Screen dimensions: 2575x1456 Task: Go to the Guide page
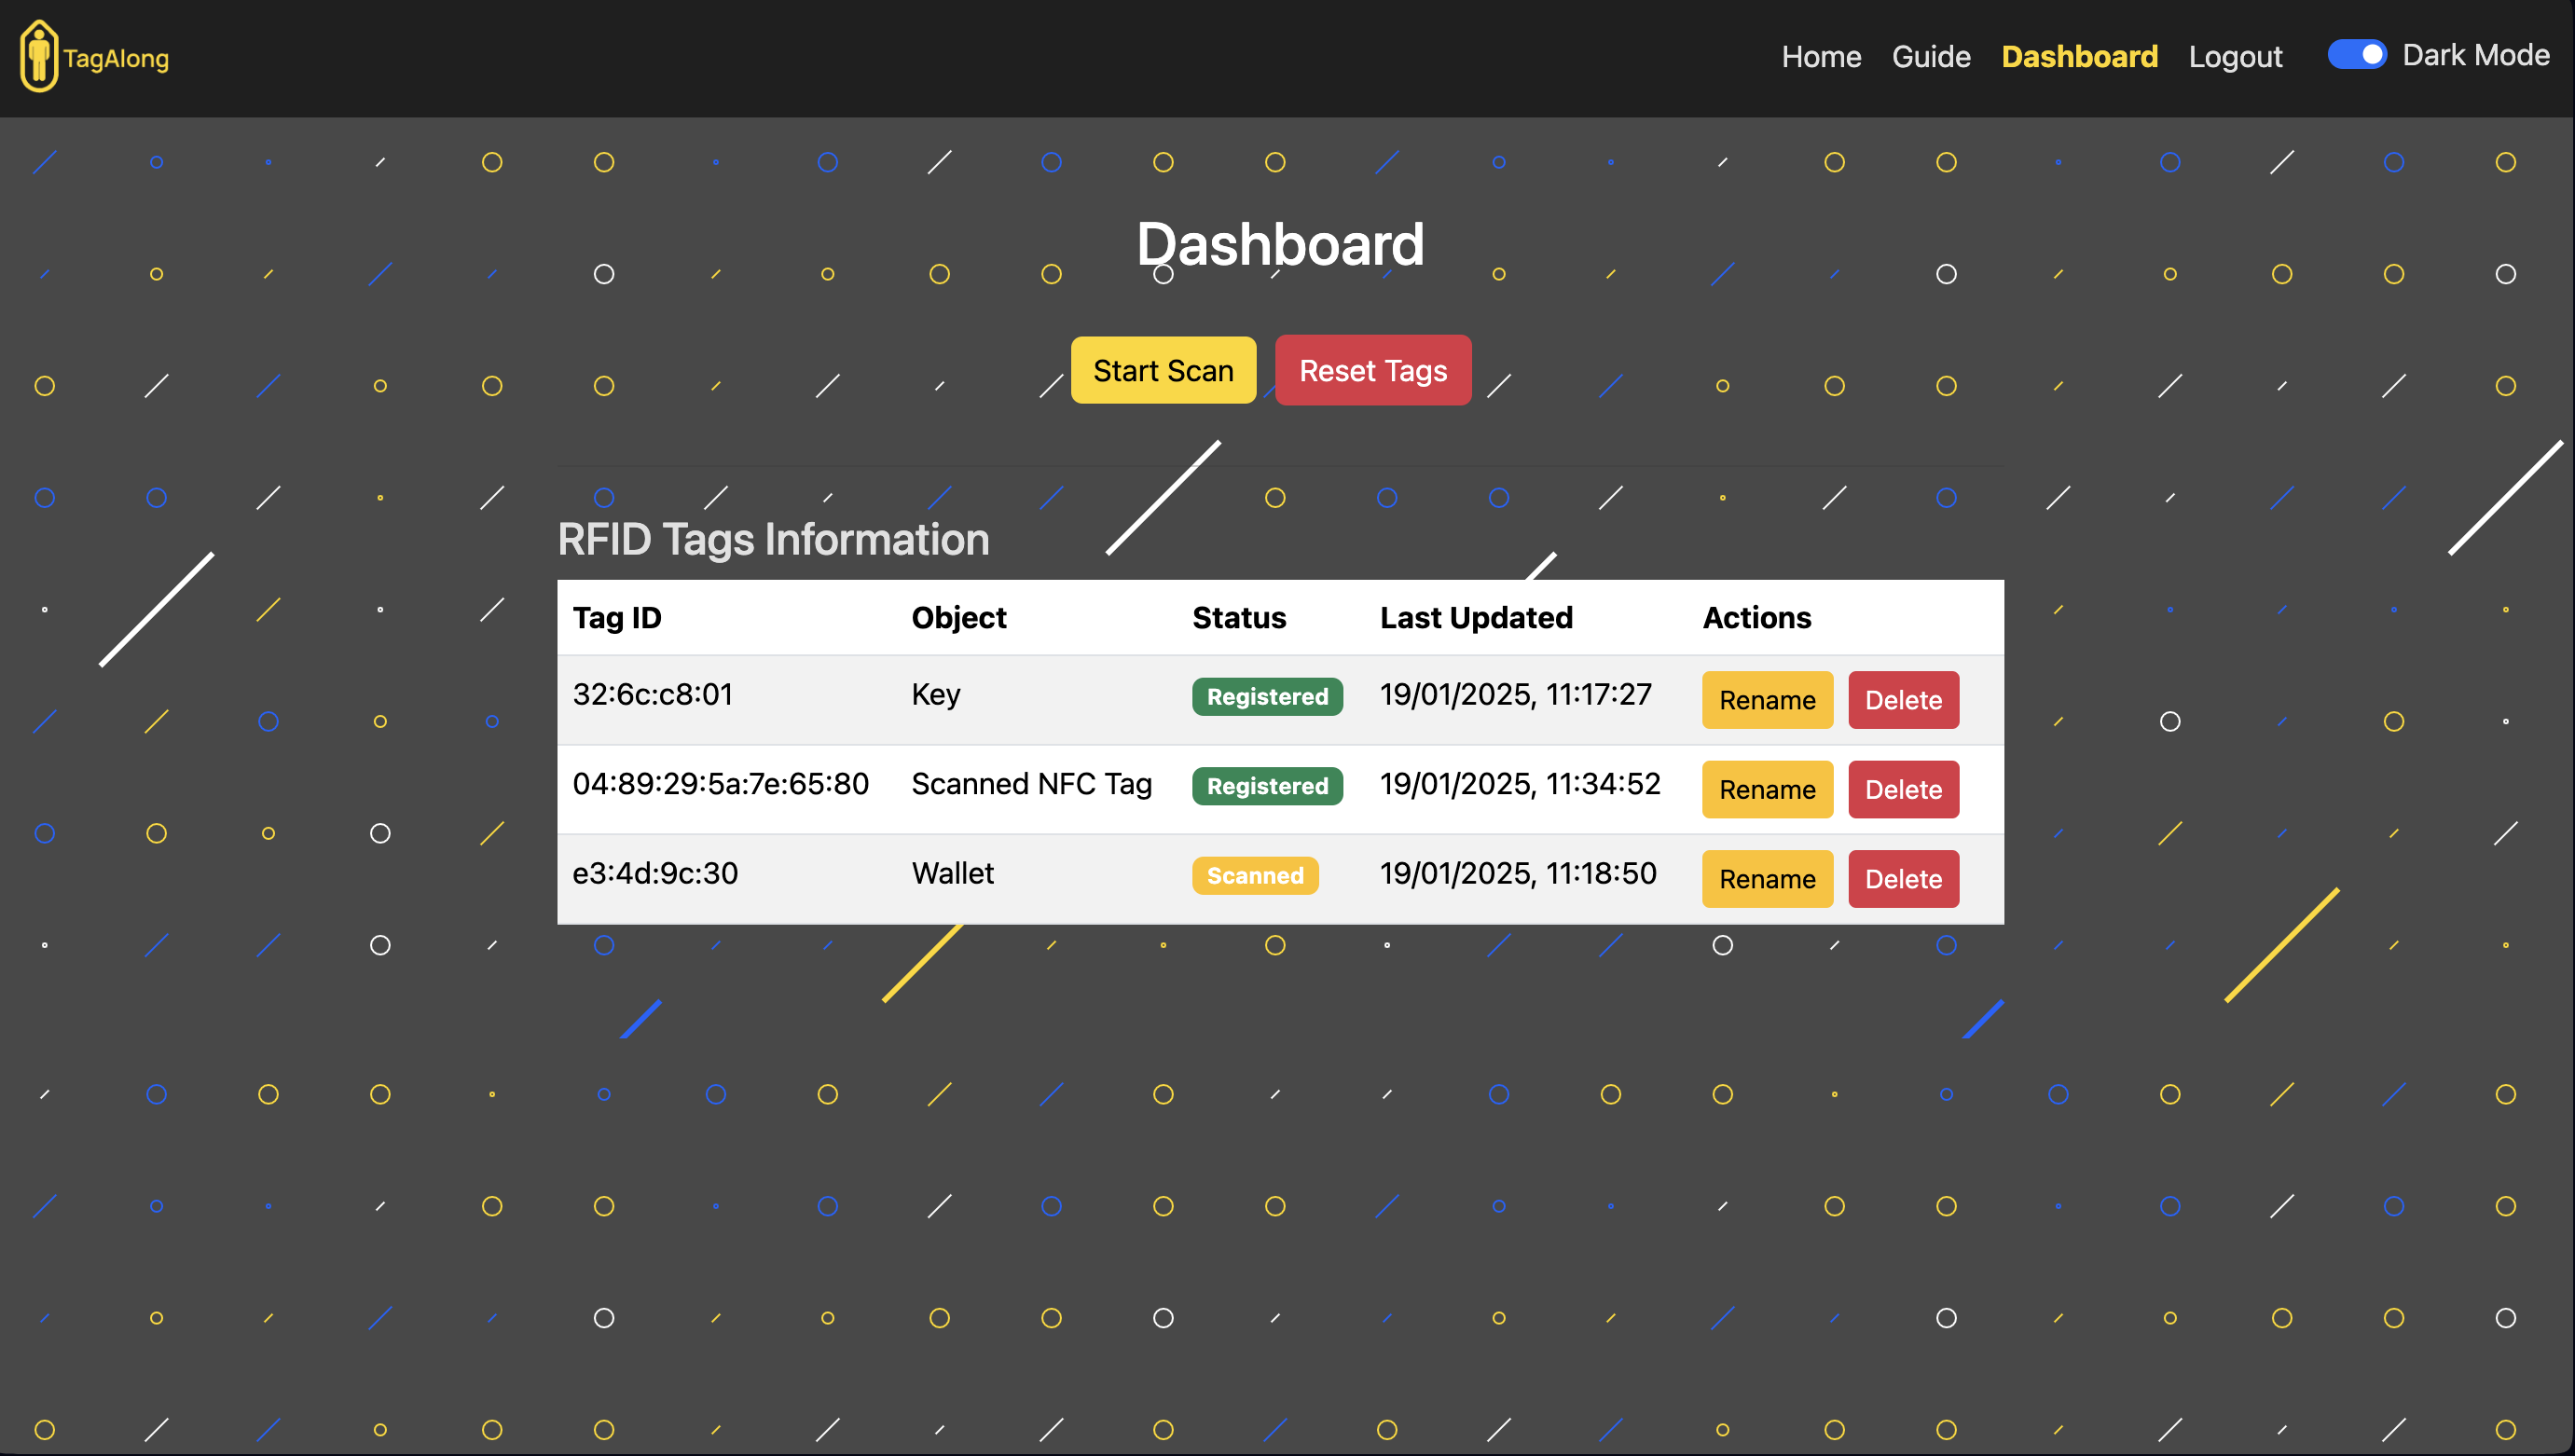click(1930, 57)
